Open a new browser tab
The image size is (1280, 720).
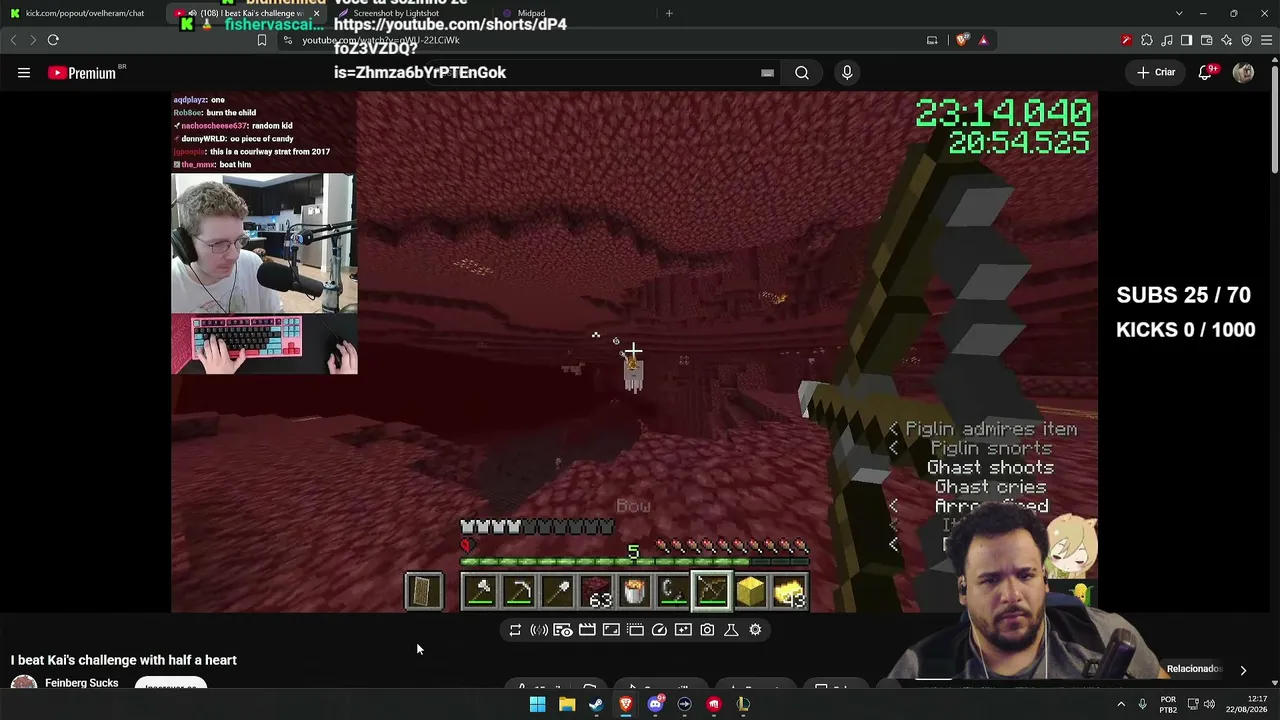tap(669, 13)
